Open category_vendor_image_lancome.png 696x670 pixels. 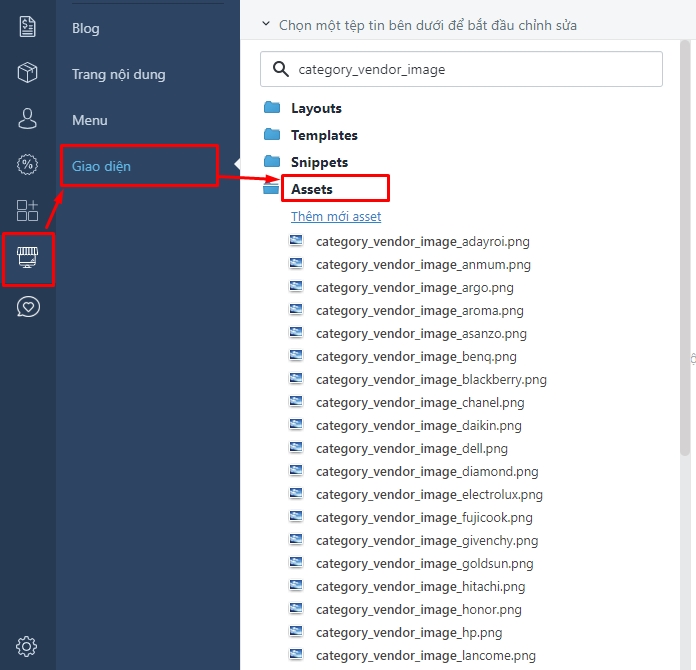[426, 656]
